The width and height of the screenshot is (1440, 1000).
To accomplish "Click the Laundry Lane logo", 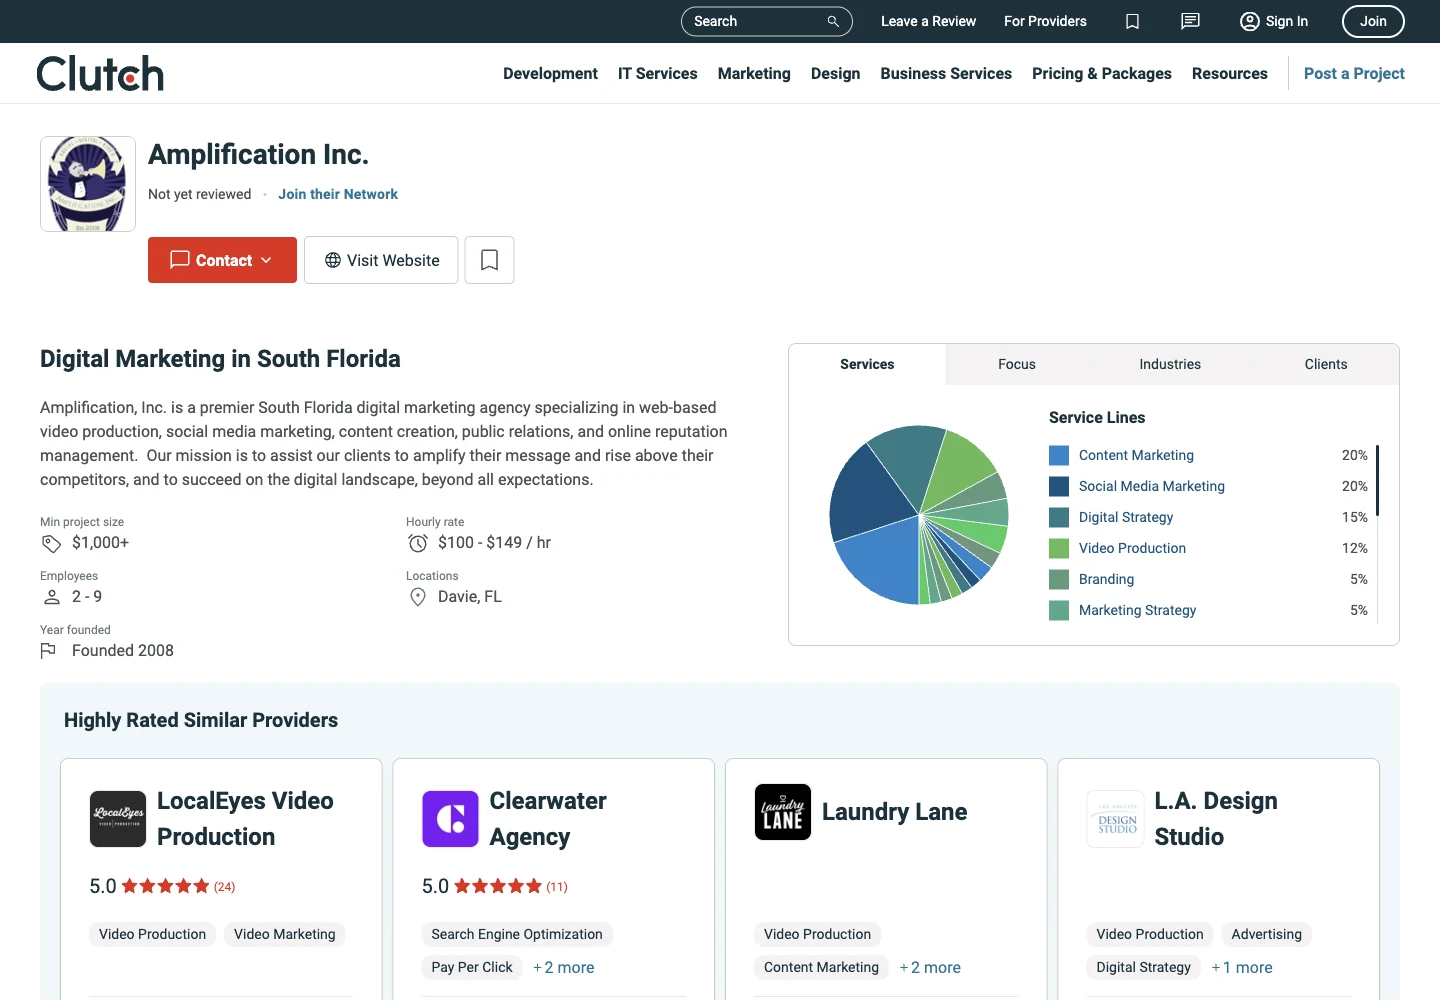I will tap(783, 812).
